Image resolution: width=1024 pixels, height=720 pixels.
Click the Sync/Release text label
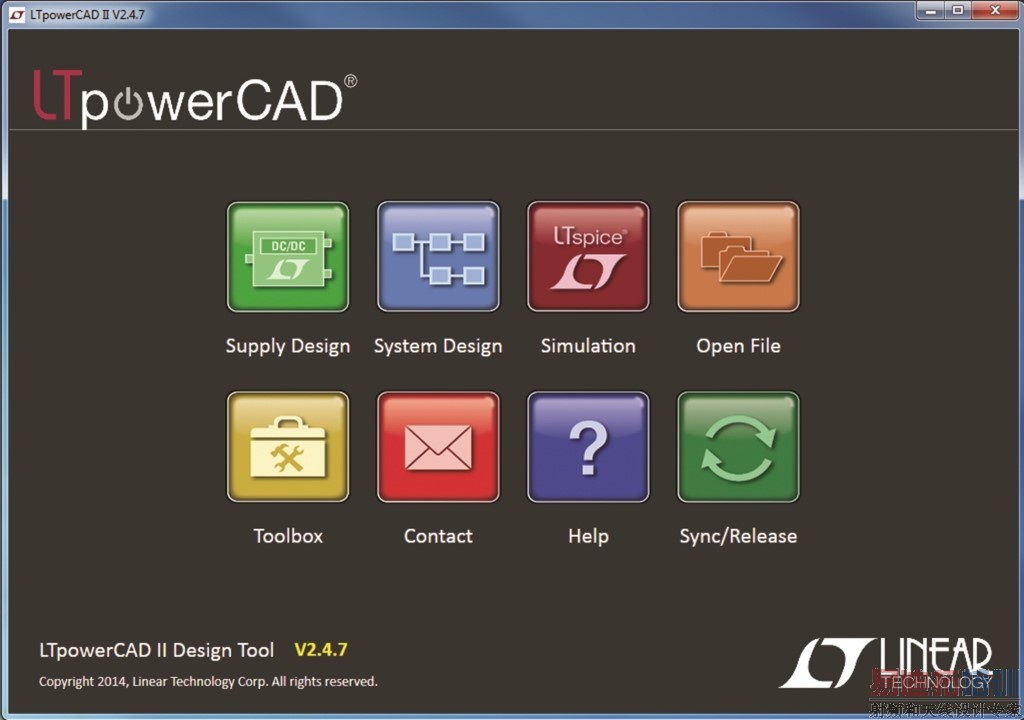739,536
